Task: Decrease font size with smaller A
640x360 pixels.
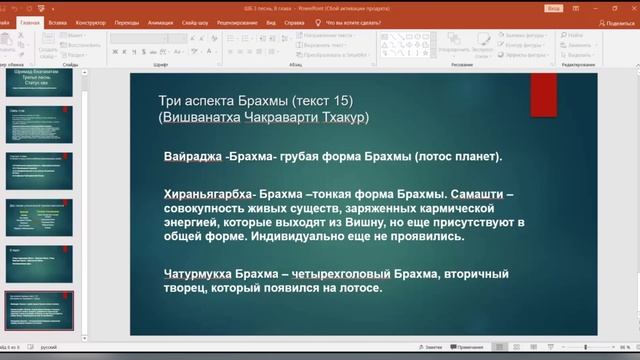Action: [202, 38]
